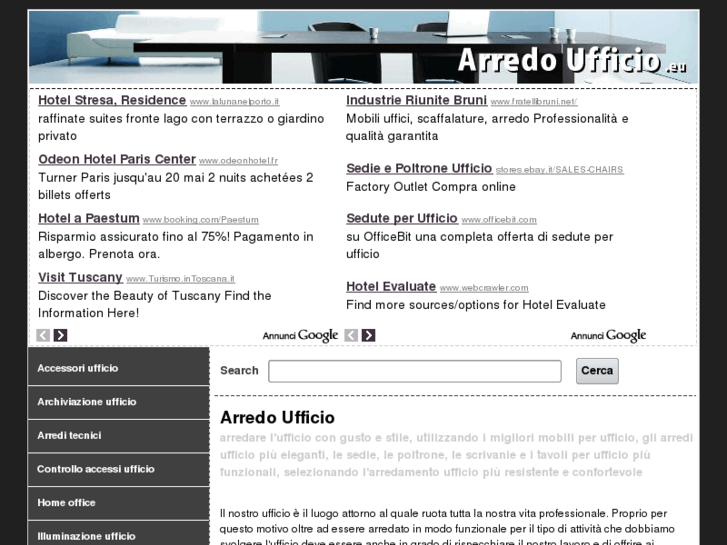Select Controllo accessi ufficio menu item
727x545 pixels.
tap(119, 469)
